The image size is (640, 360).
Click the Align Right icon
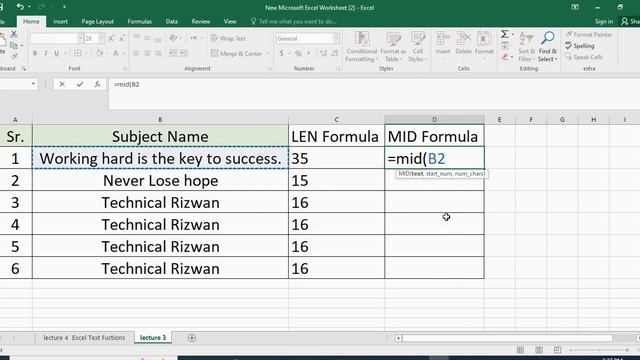(158, 53)
